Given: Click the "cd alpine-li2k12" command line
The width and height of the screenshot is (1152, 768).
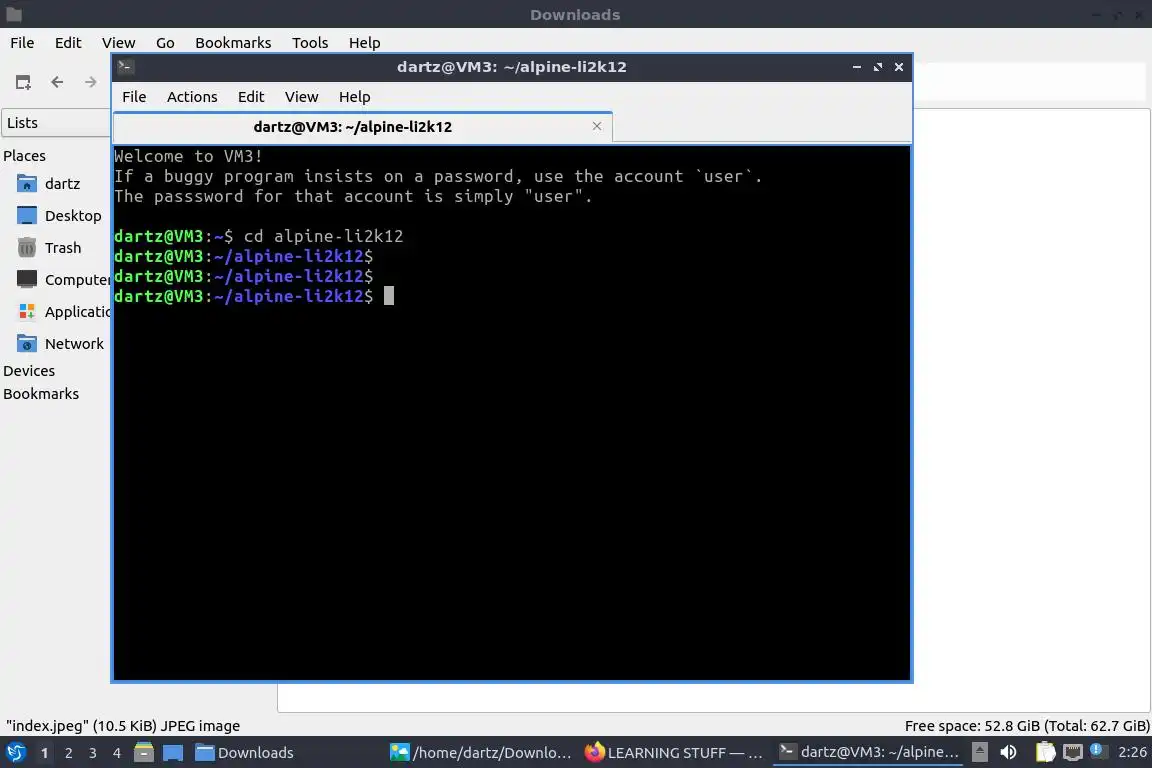Looking at the screenshot, I should 323,236.
